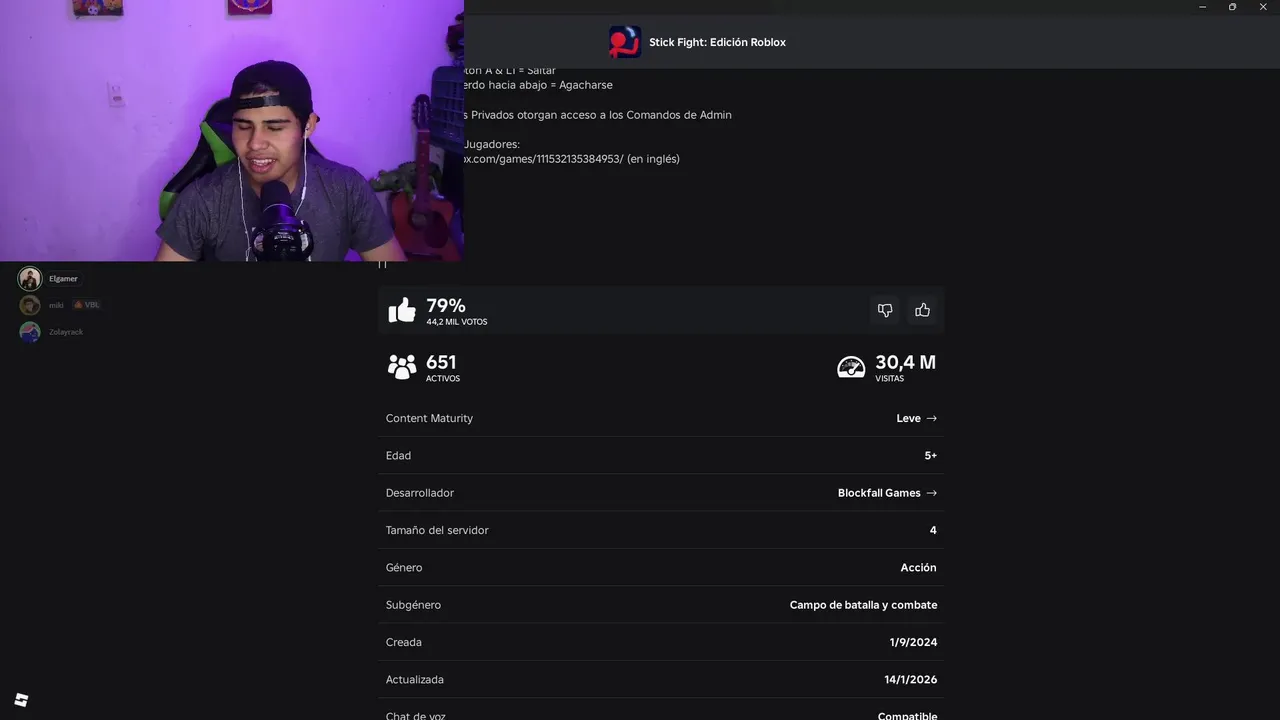Open Zolayrack's avatar in friends list

(30, 332)
